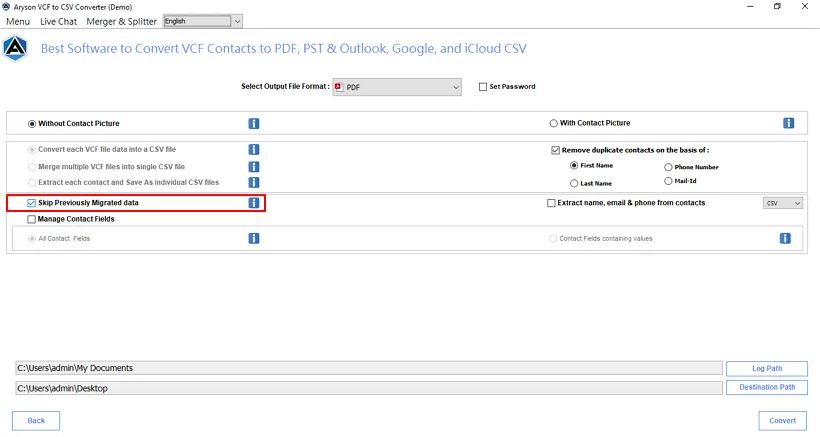The image size is (820, 437).
Task: Open Merger & Splitter menu item
Action: pos(121,21)
